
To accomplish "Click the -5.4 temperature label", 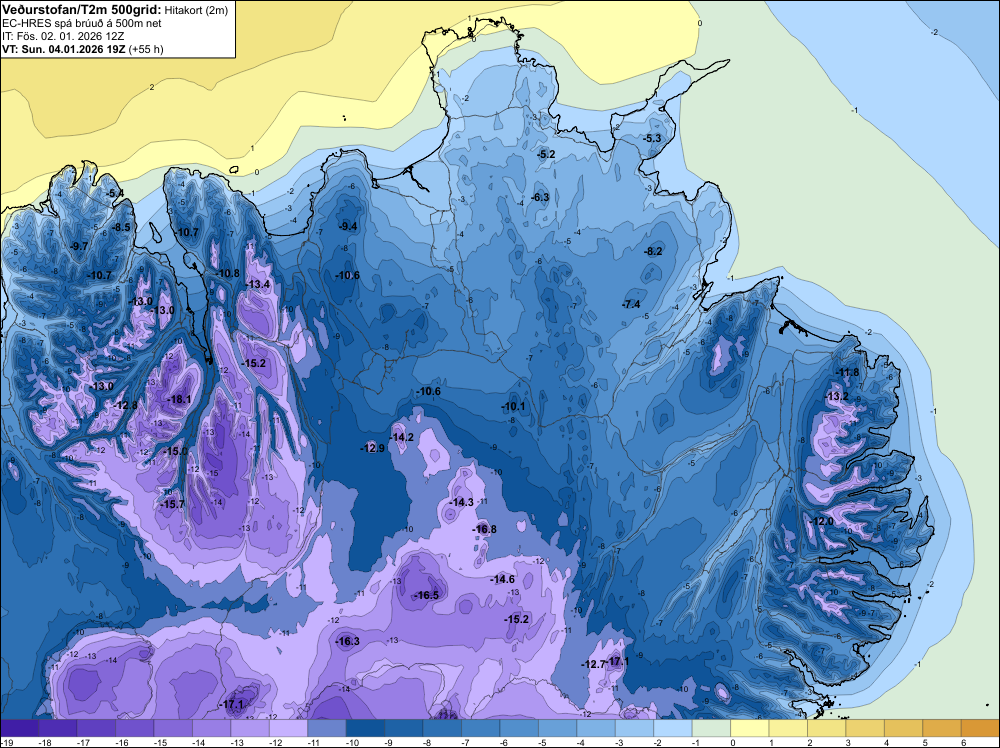I will click(115, 193).
